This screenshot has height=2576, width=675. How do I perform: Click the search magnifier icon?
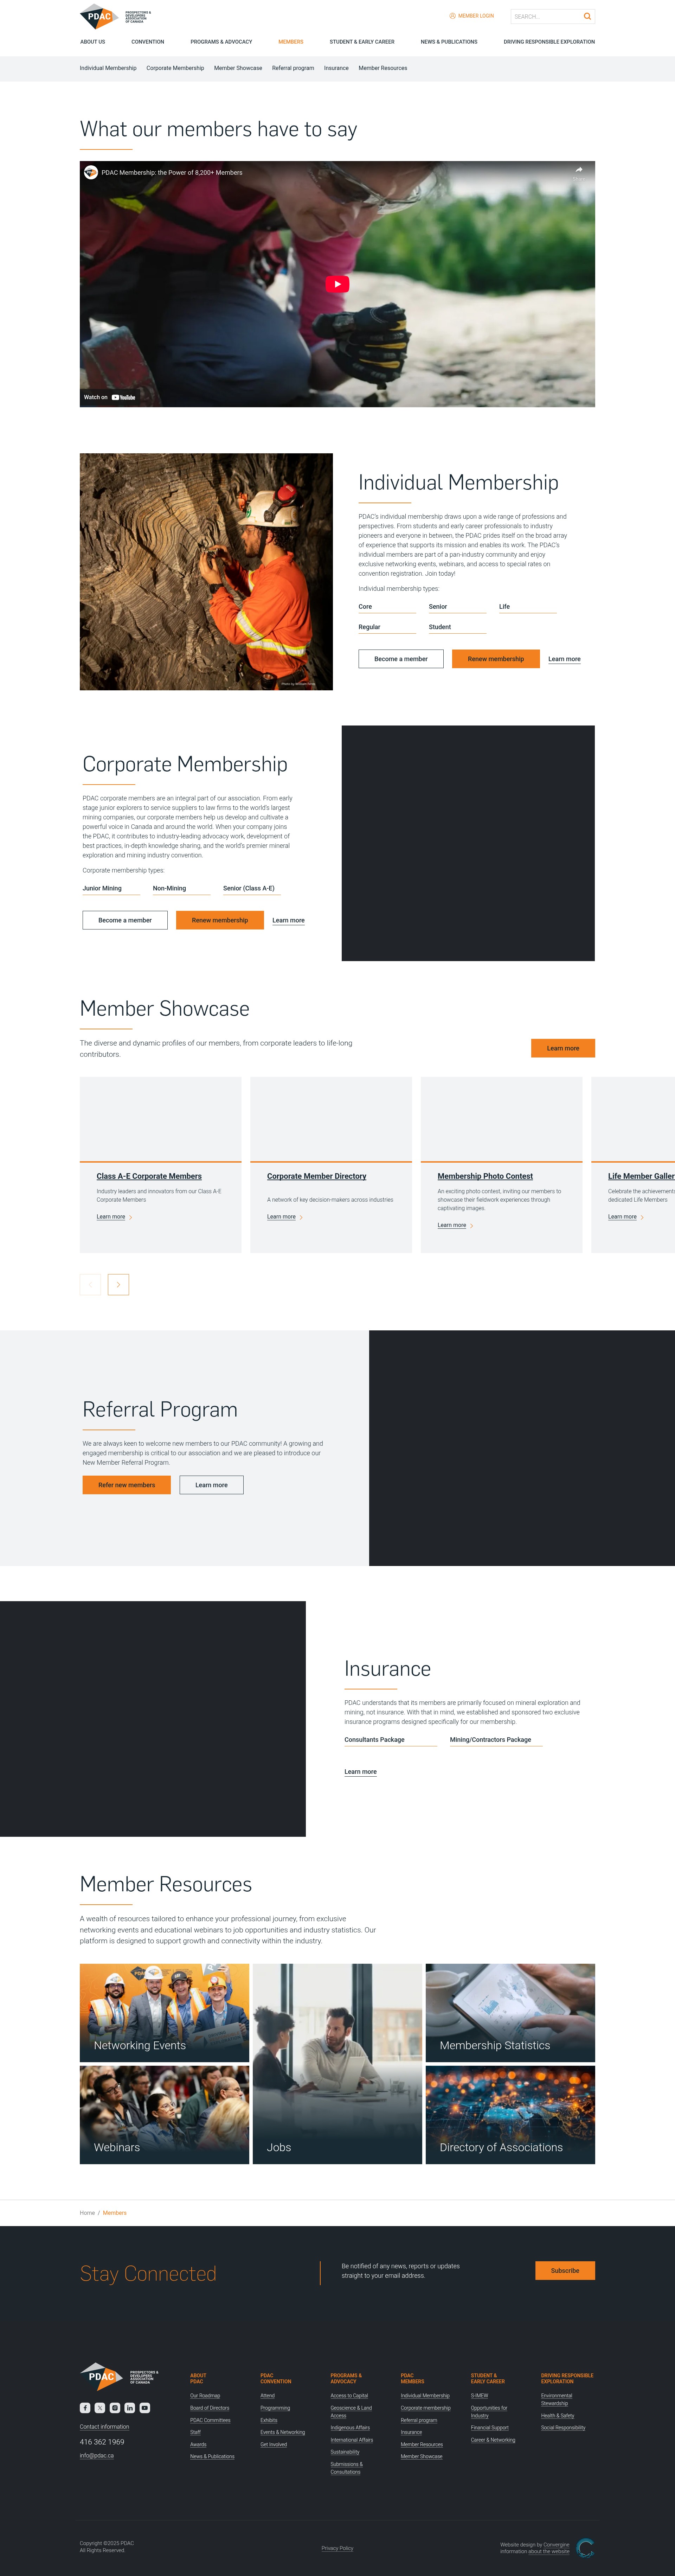point(587,16)
